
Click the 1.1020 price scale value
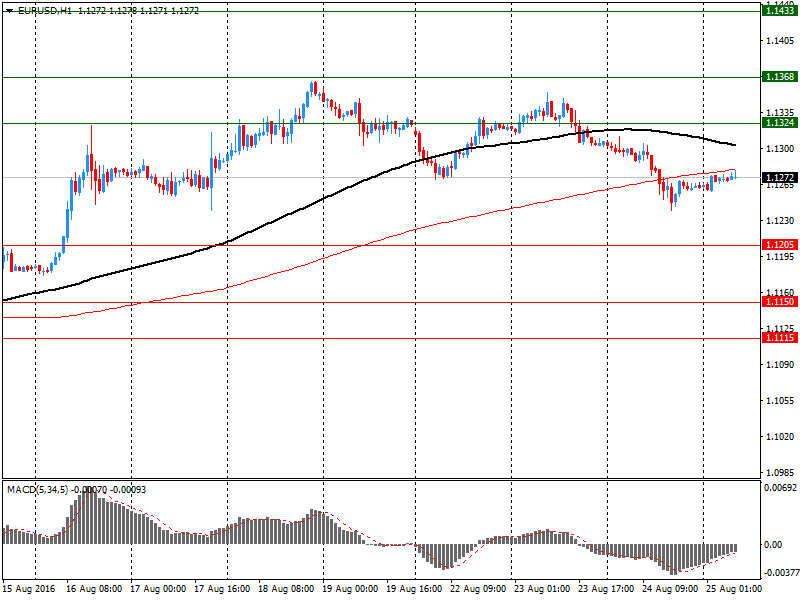pyautogui.click(x=780, y=436)
